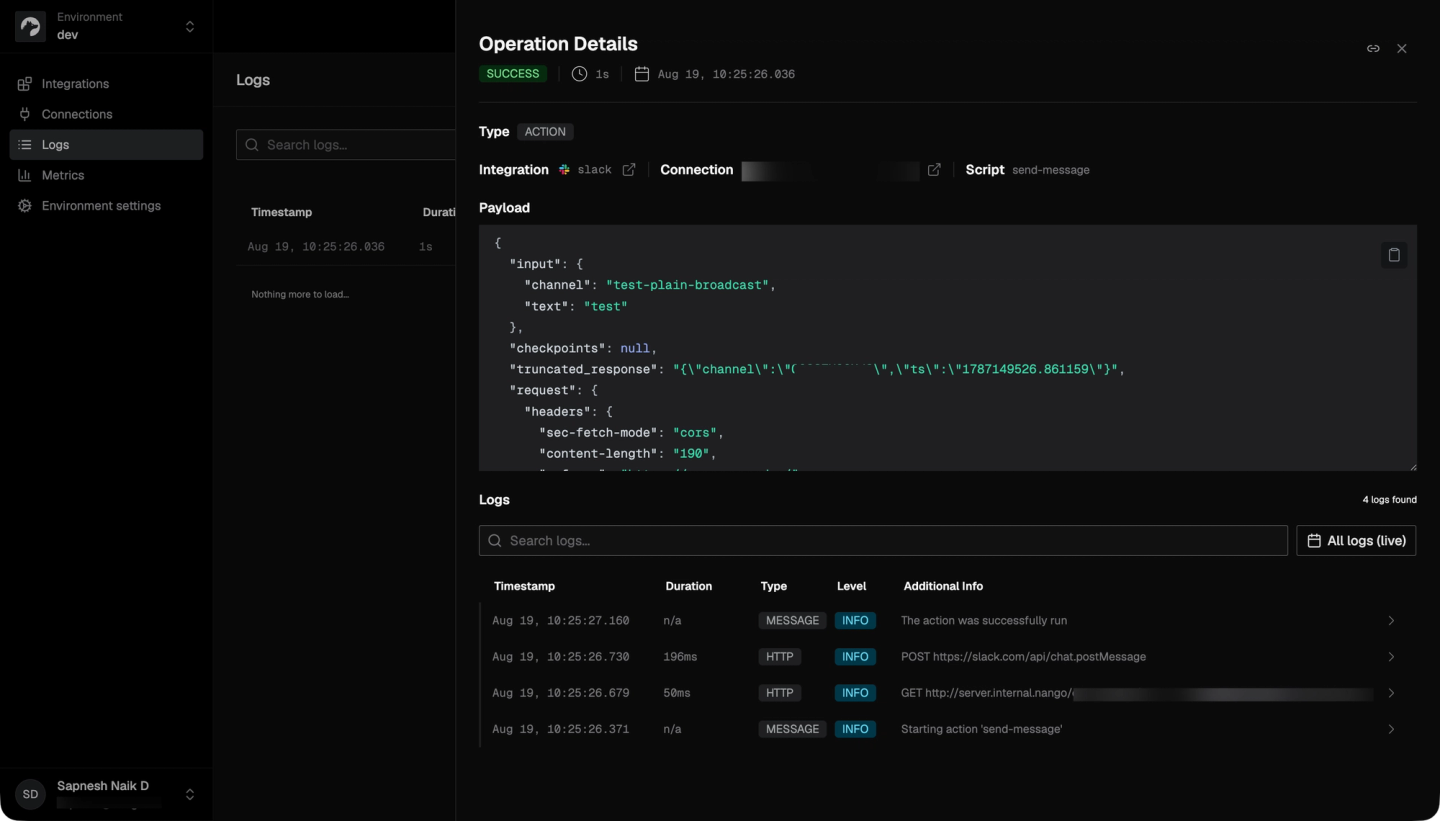Click the SUCCESS status badge
Screen dimensions: 1440x821
point(513,74)
